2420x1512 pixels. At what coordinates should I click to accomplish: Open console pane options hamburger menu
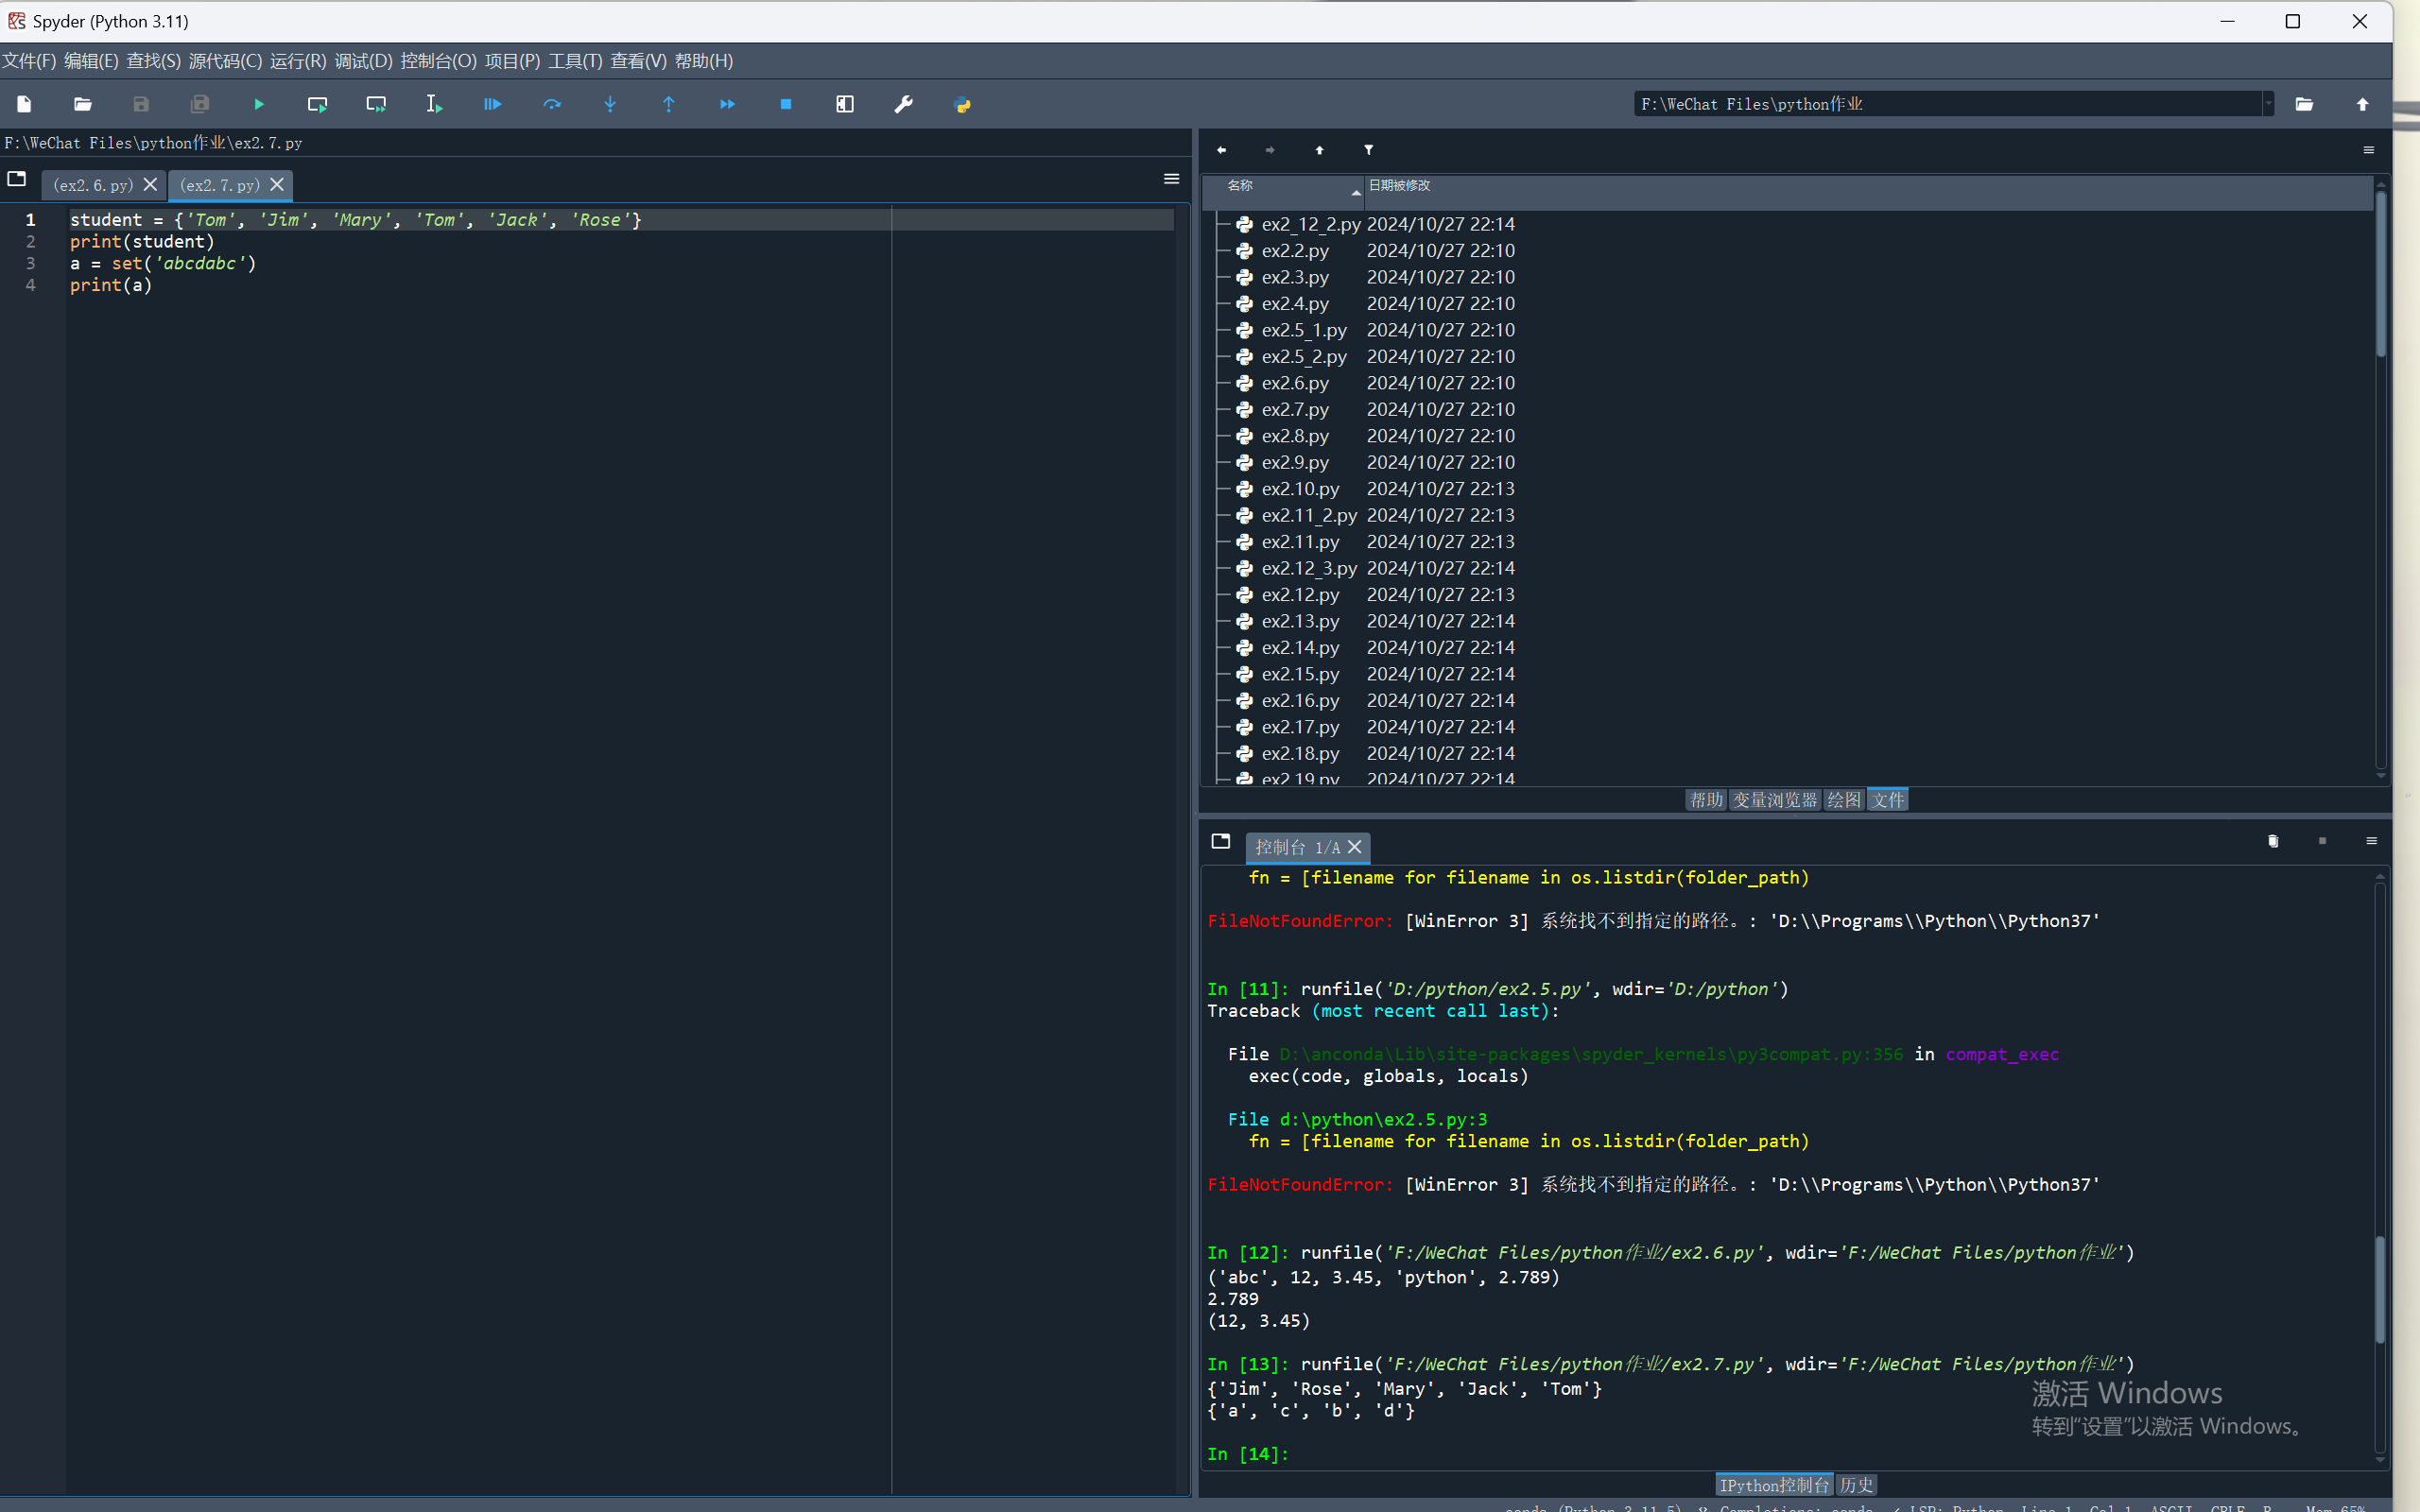tap(2371, 841)
